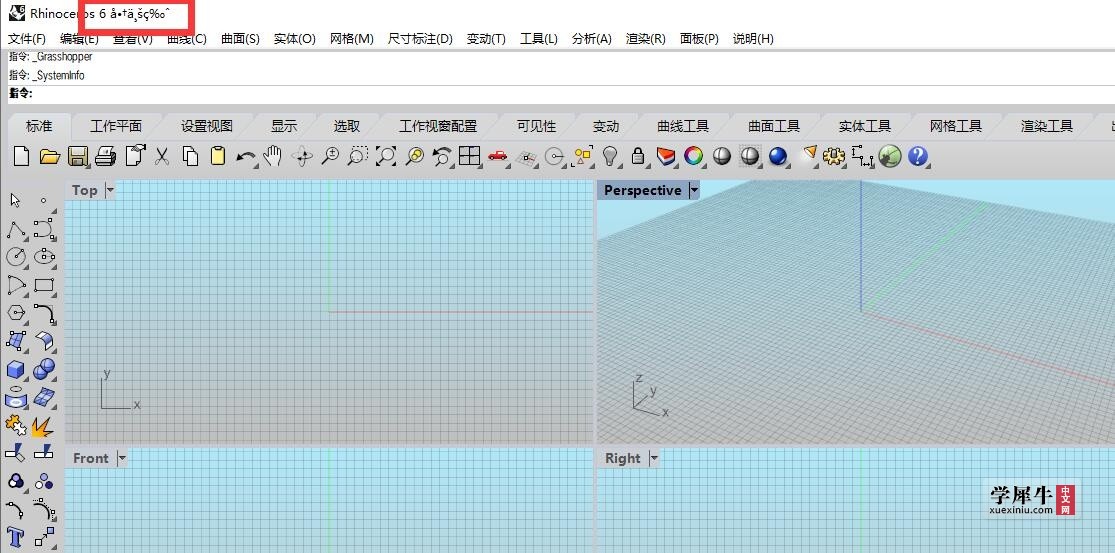Switch to the 选取 toolbar tab
Viewport: 1115px width, 553px height.
coord(347,126)
